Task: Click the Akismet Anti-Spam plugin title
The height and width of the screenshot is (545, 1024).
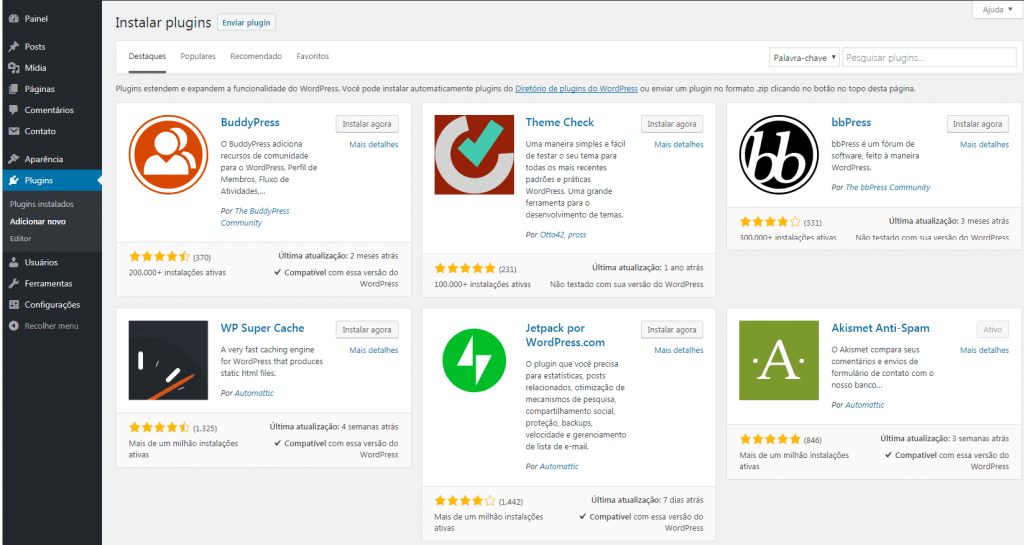Action: [880, 328]
